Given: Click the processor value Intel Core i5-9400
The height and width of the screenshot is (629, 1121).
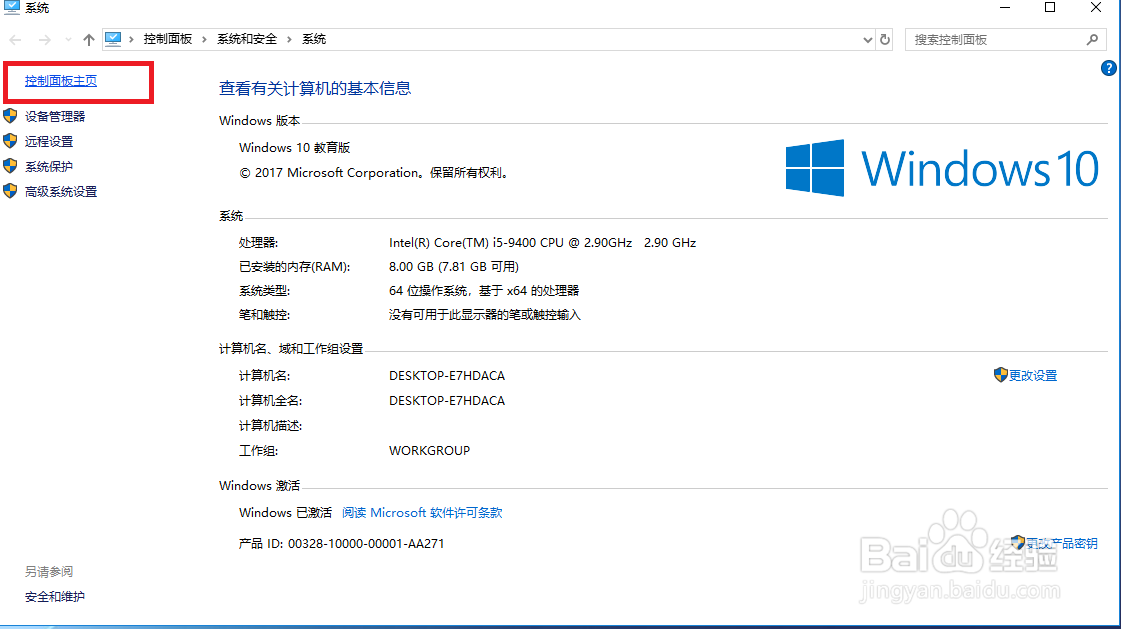Looking at the screenshot, I should point(543,243).
